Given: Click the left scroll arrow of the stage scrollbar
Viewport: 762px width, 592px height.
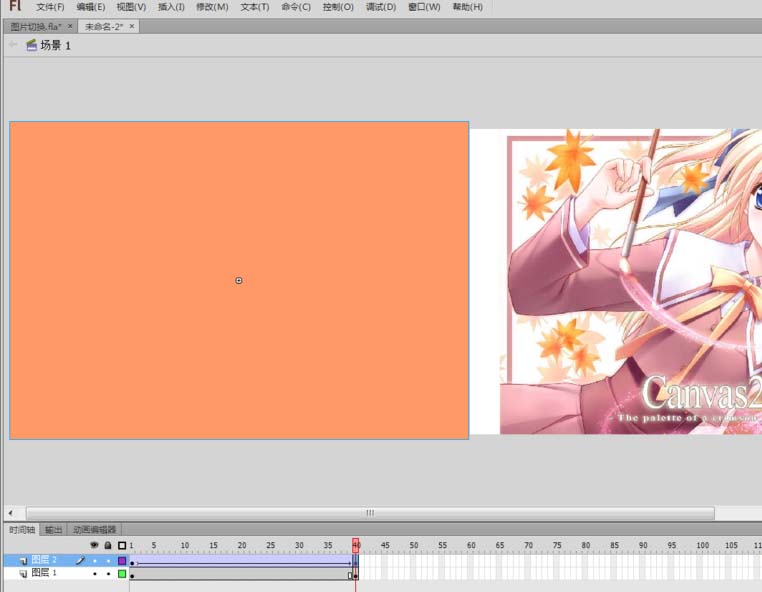Looking at the screenshot, I should [10, 513].
